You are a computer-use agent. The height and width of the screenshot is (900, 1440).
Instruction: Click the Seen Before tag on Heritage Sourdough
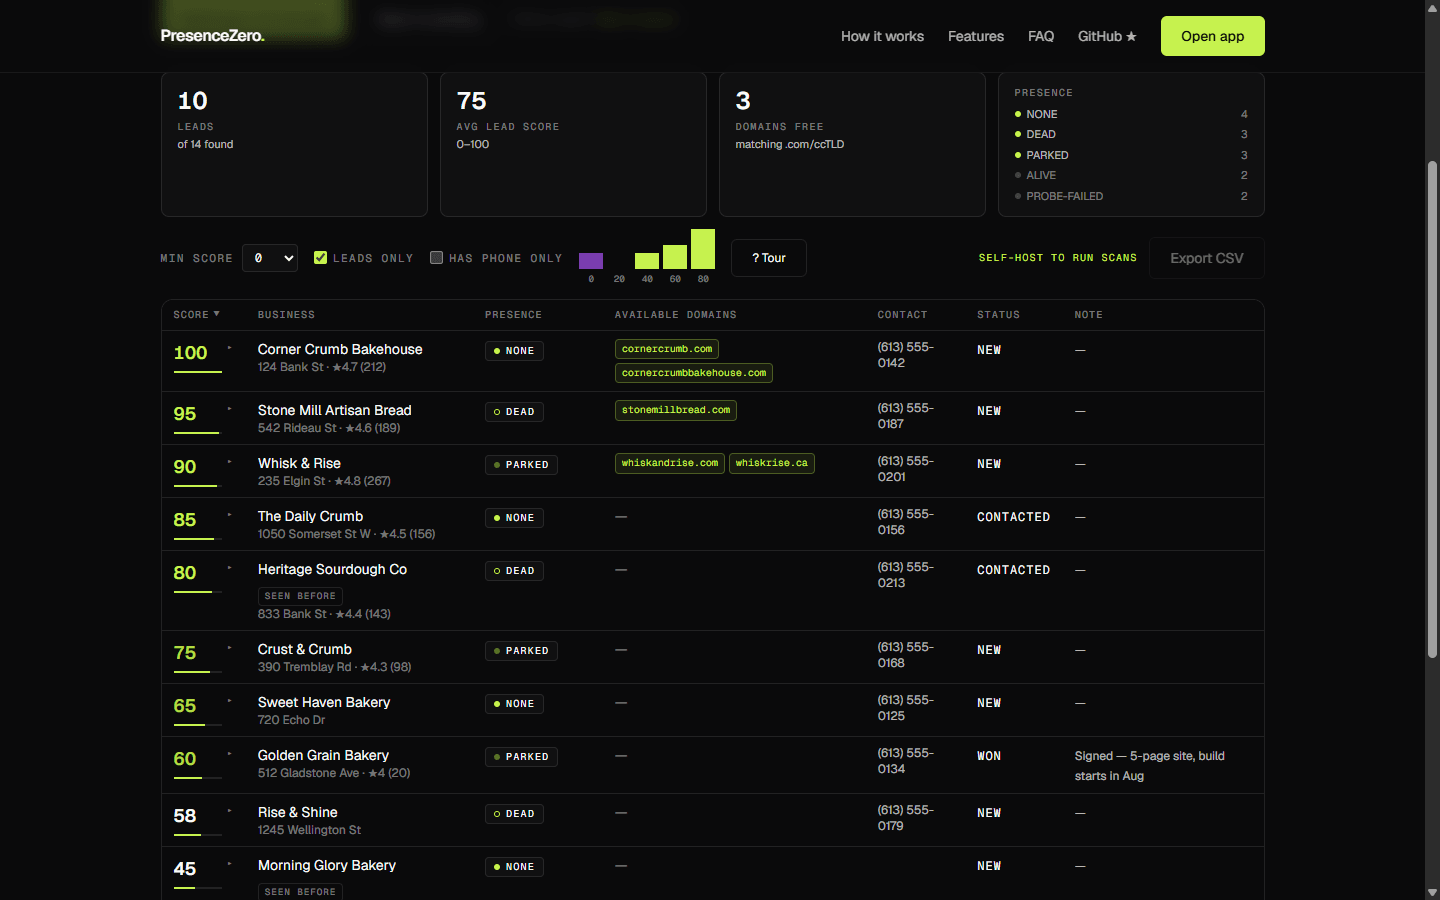point(300,596)
